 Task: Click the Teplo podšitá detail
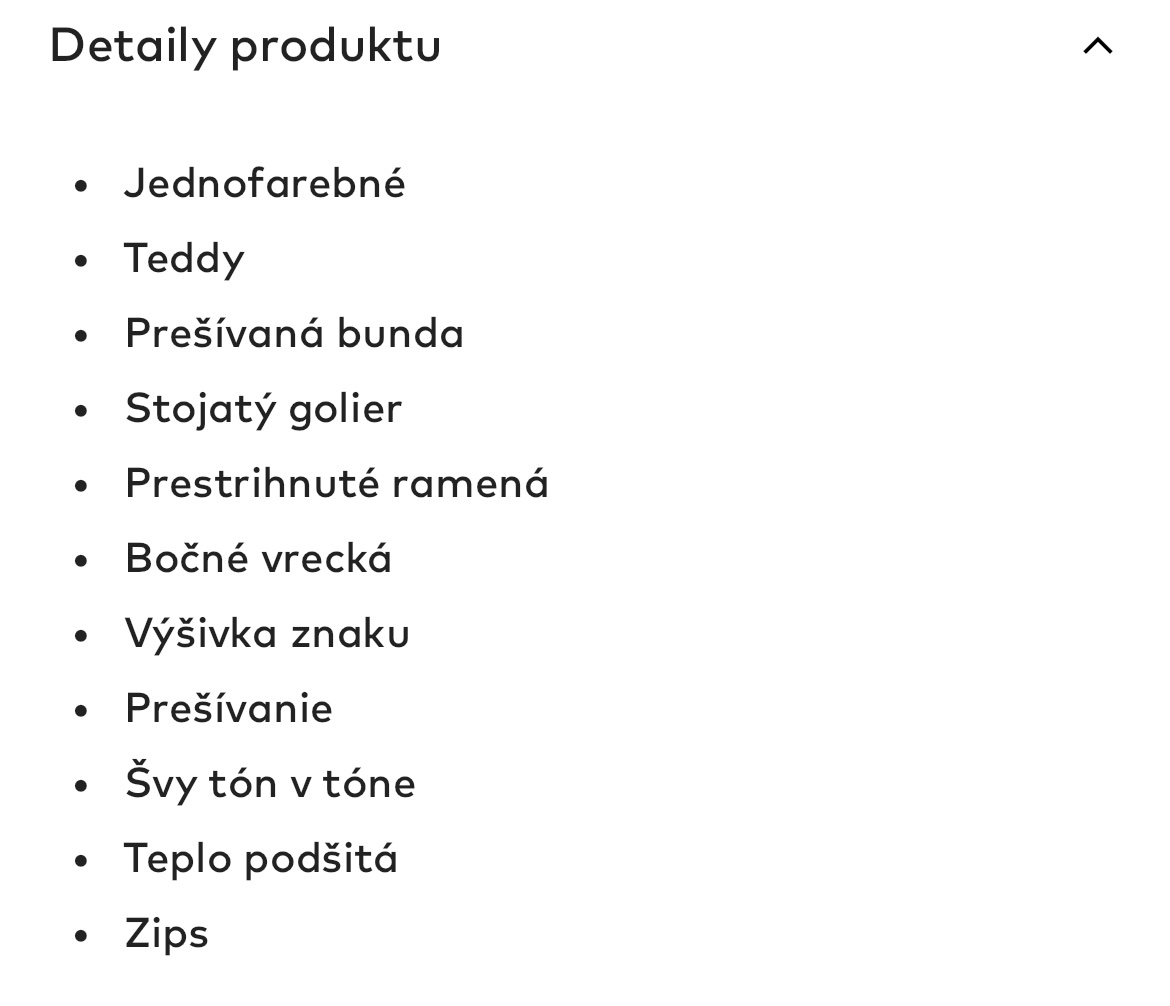261,859
